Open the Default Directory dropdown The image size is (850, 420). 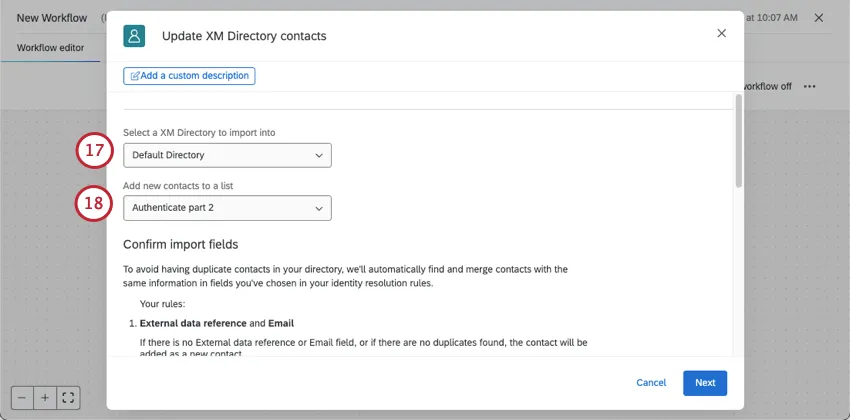point(227,155)
